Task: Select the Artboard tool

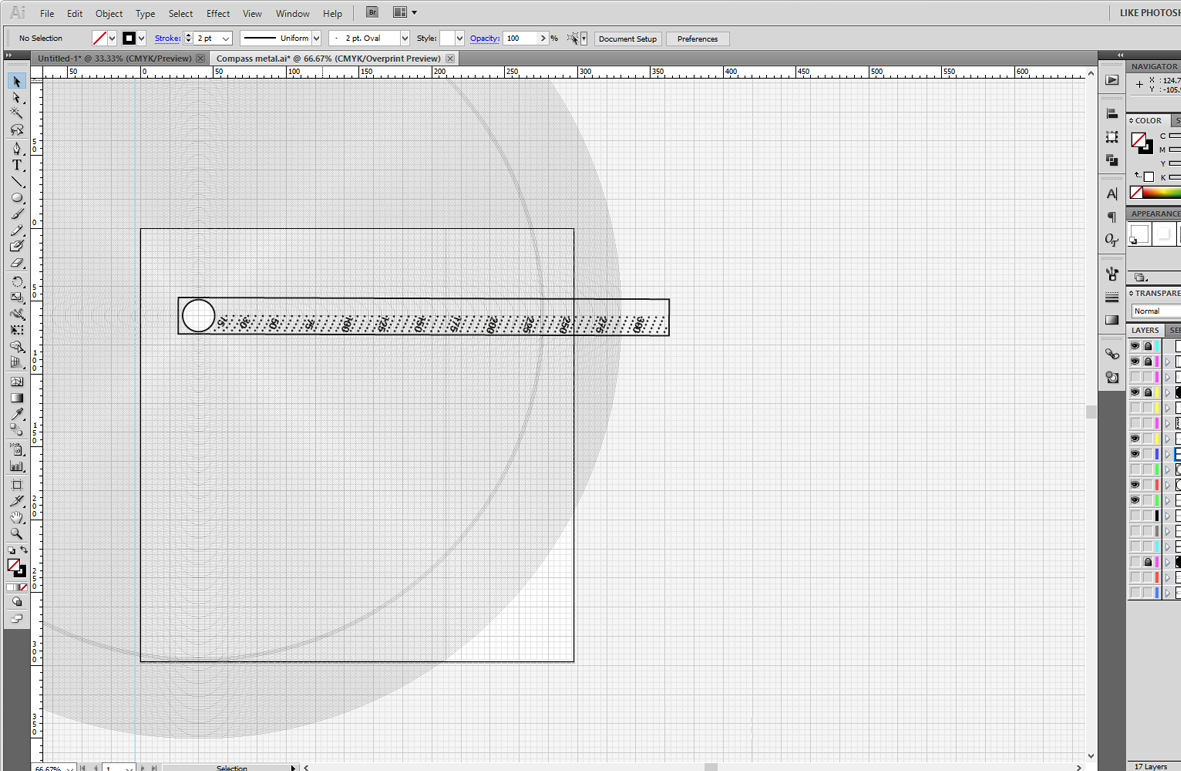Action: [x=17, y=485]
